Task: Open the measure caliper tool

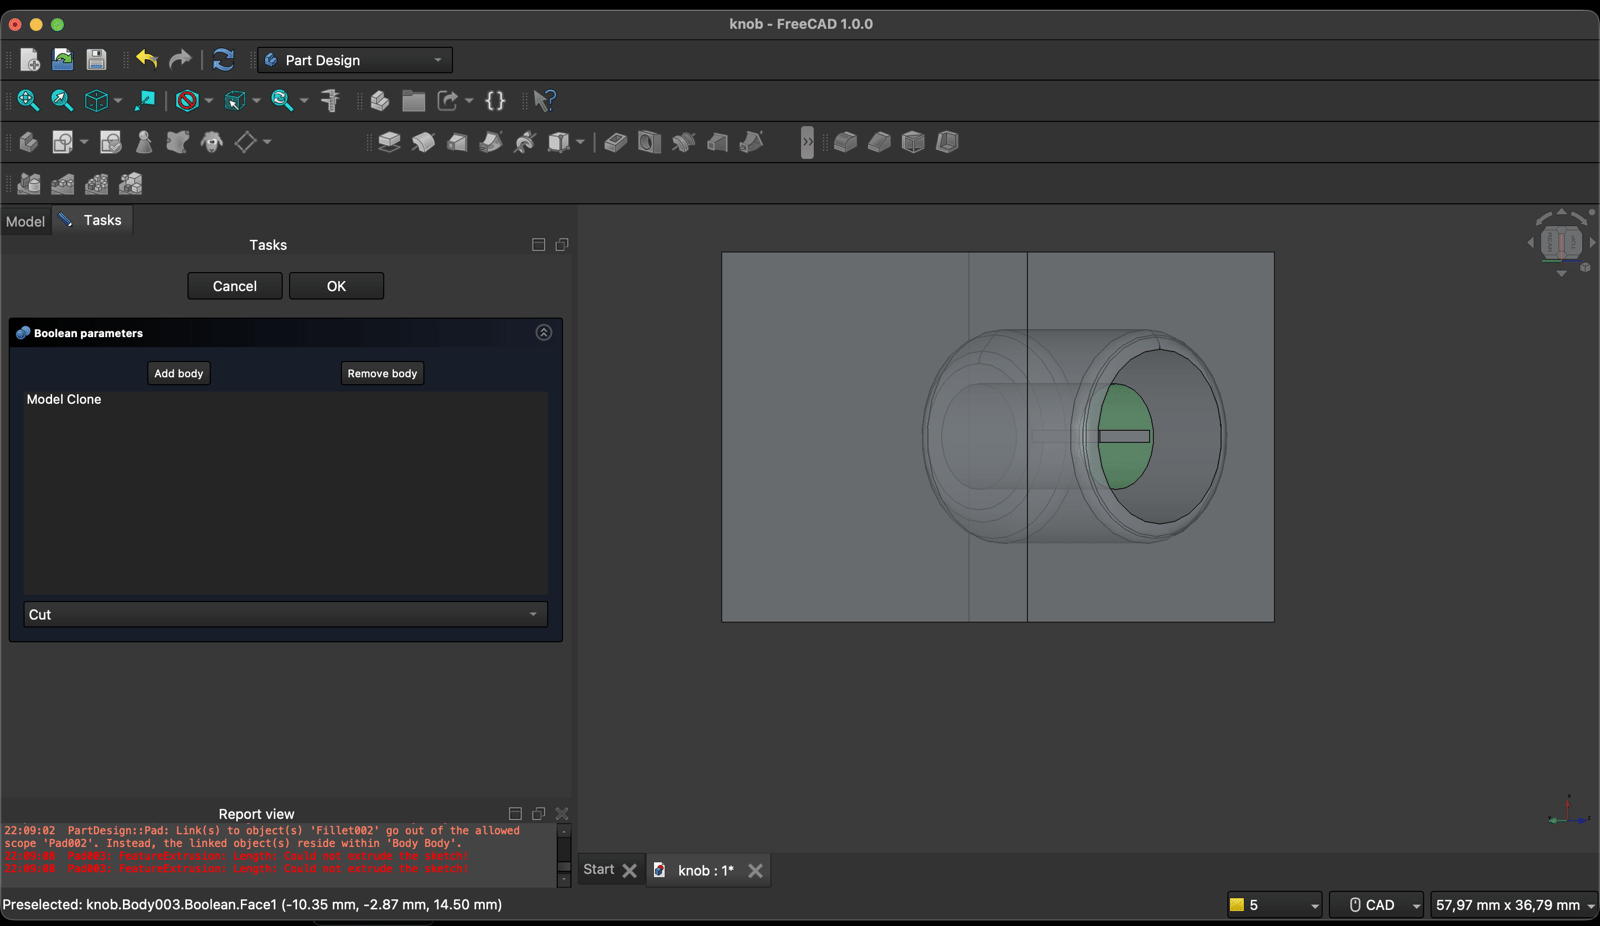Action: (330, 100)
